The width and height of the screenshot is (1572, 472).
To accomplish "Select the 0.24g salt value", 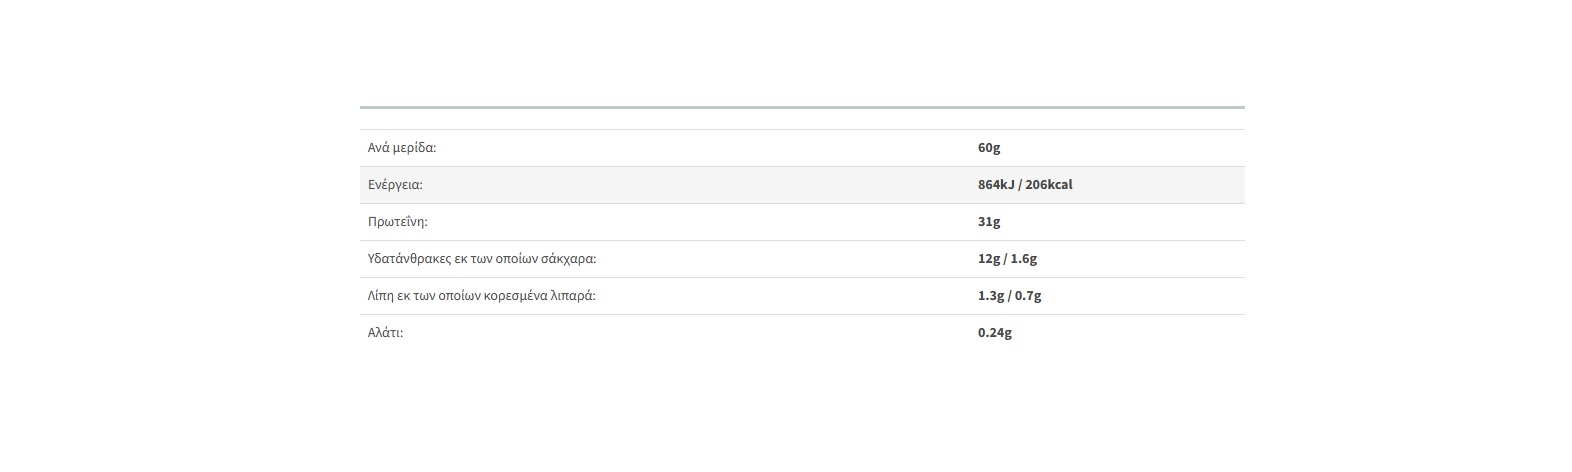I will coord(995,333).
